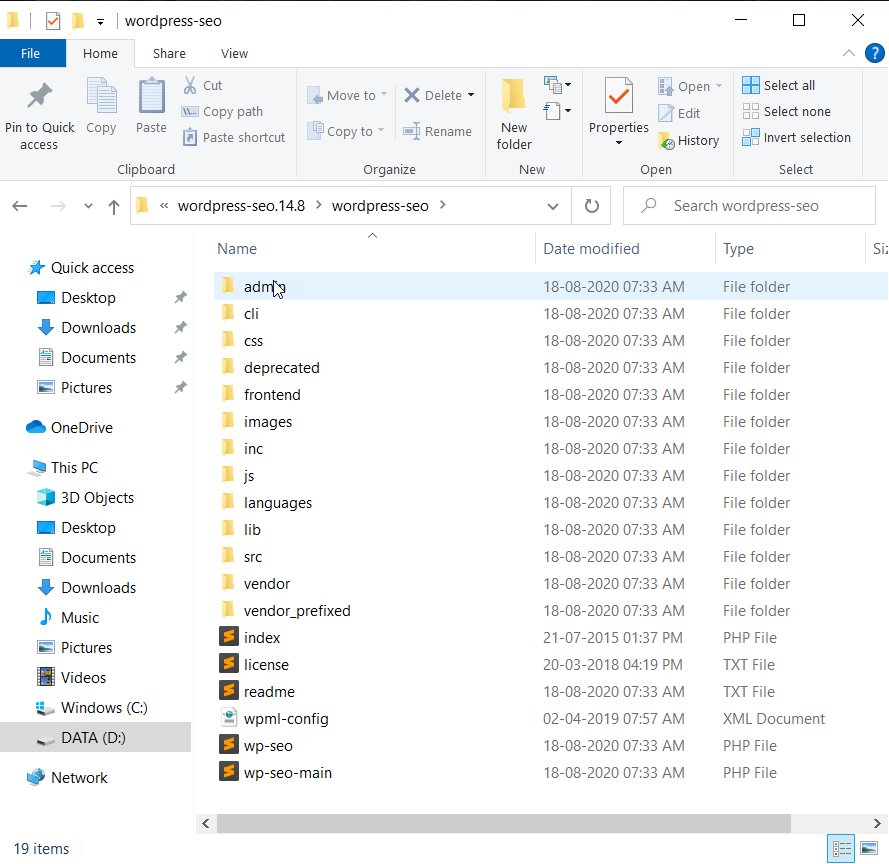Click Select all in the ribbon
Image resolution: width=889 pixels, height=864 pixels.
[x=778, y=85]
